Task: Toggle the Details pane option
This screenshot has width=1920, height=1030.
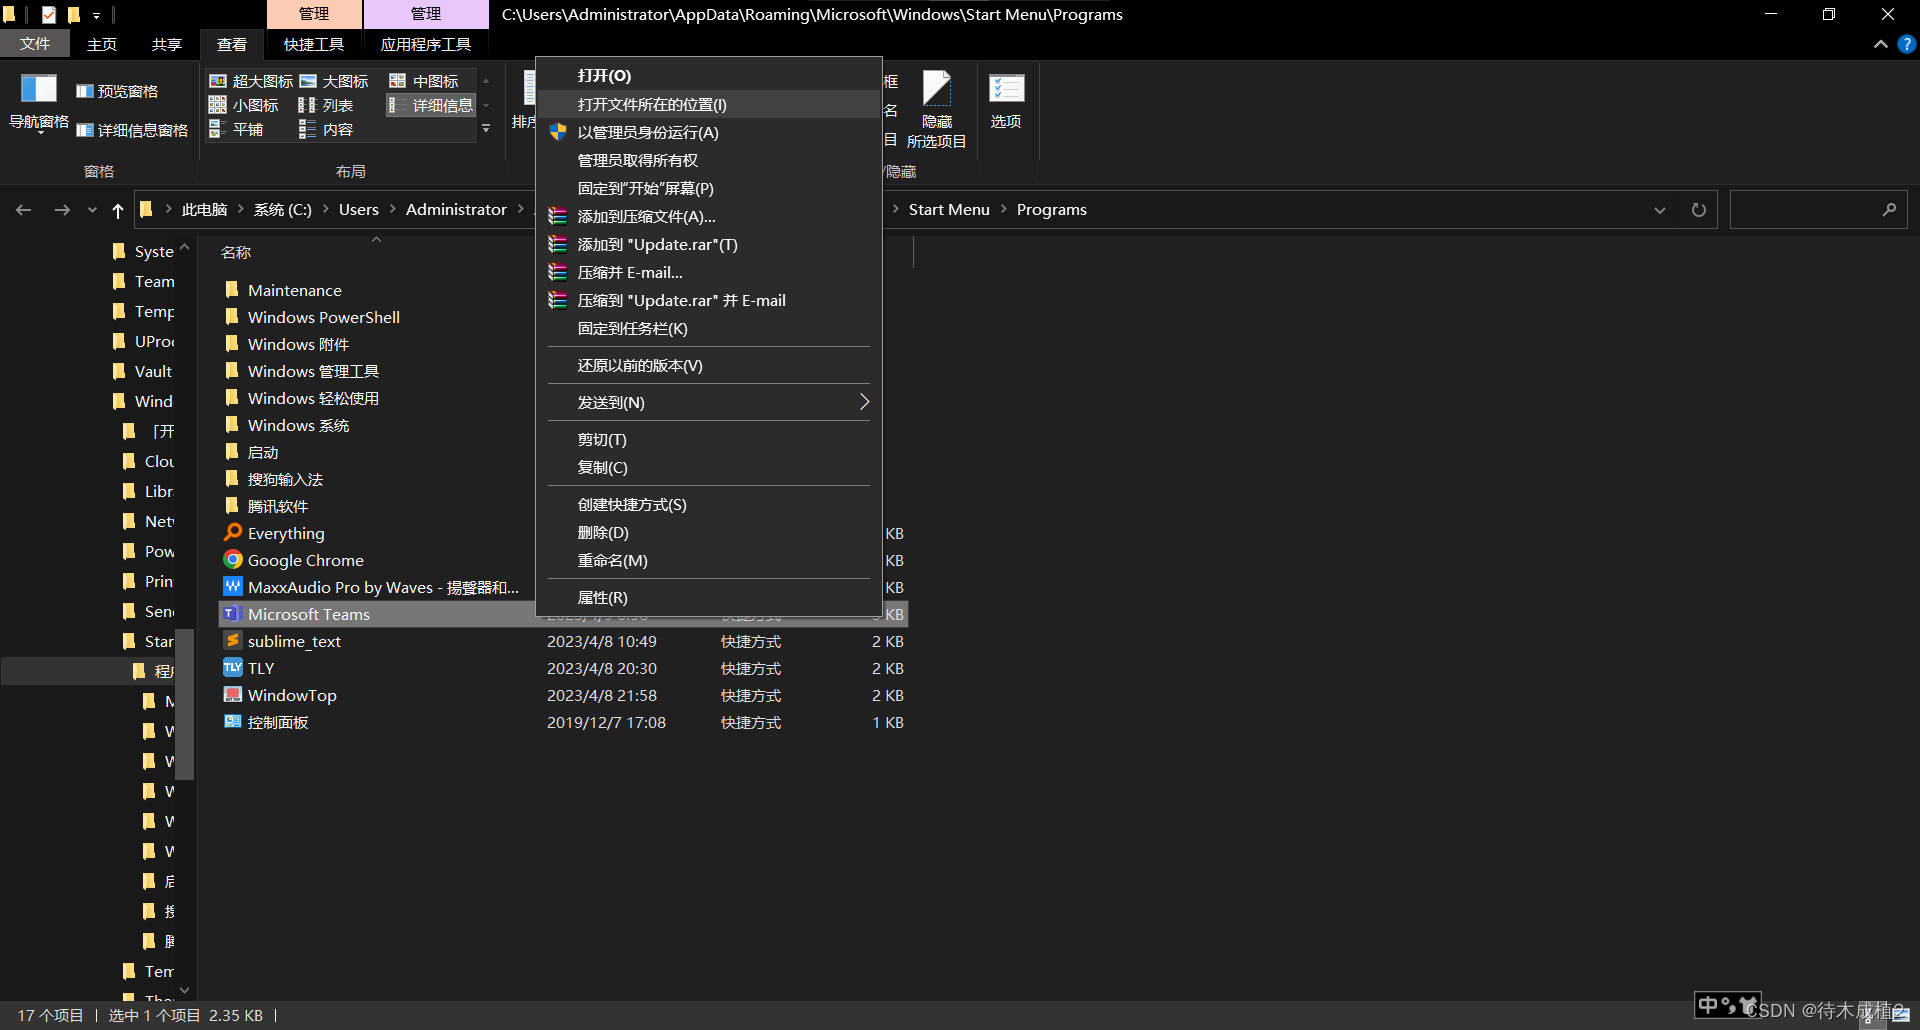Action: pos(132,130)
